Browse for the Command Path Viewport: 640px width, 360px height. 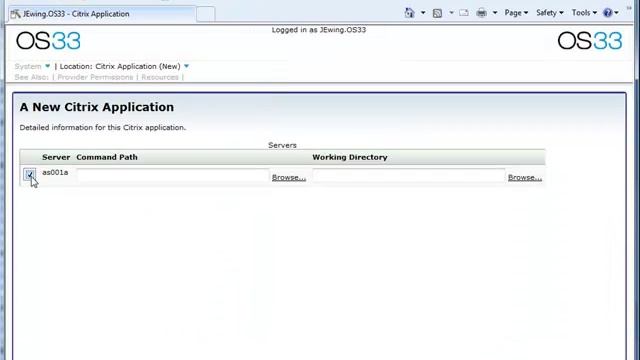(x=289, y=178)
